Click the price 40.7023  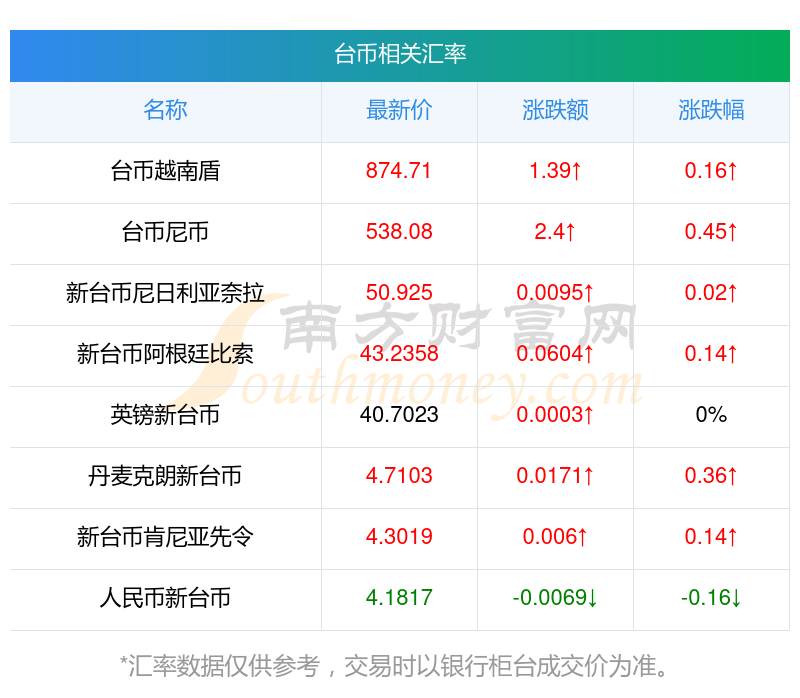click(x=399, y=415)
